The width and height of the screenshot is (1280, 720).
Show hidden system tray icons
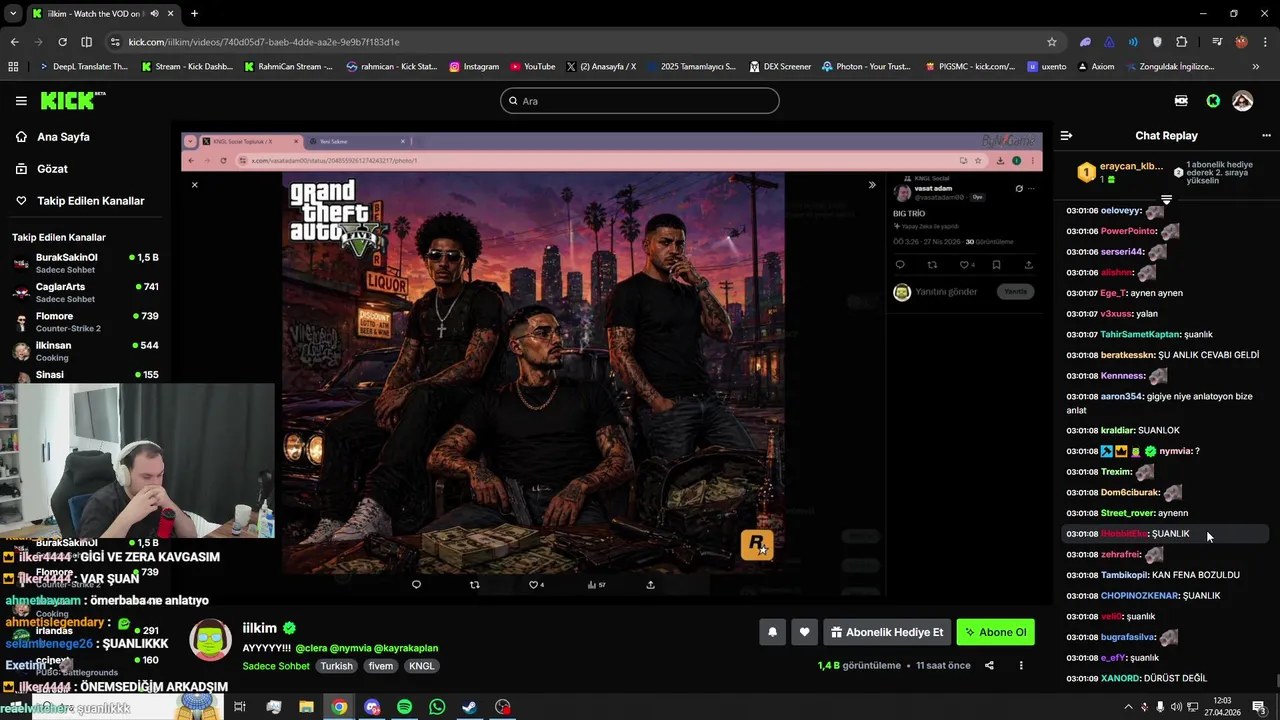click(x=1129, y=707)
